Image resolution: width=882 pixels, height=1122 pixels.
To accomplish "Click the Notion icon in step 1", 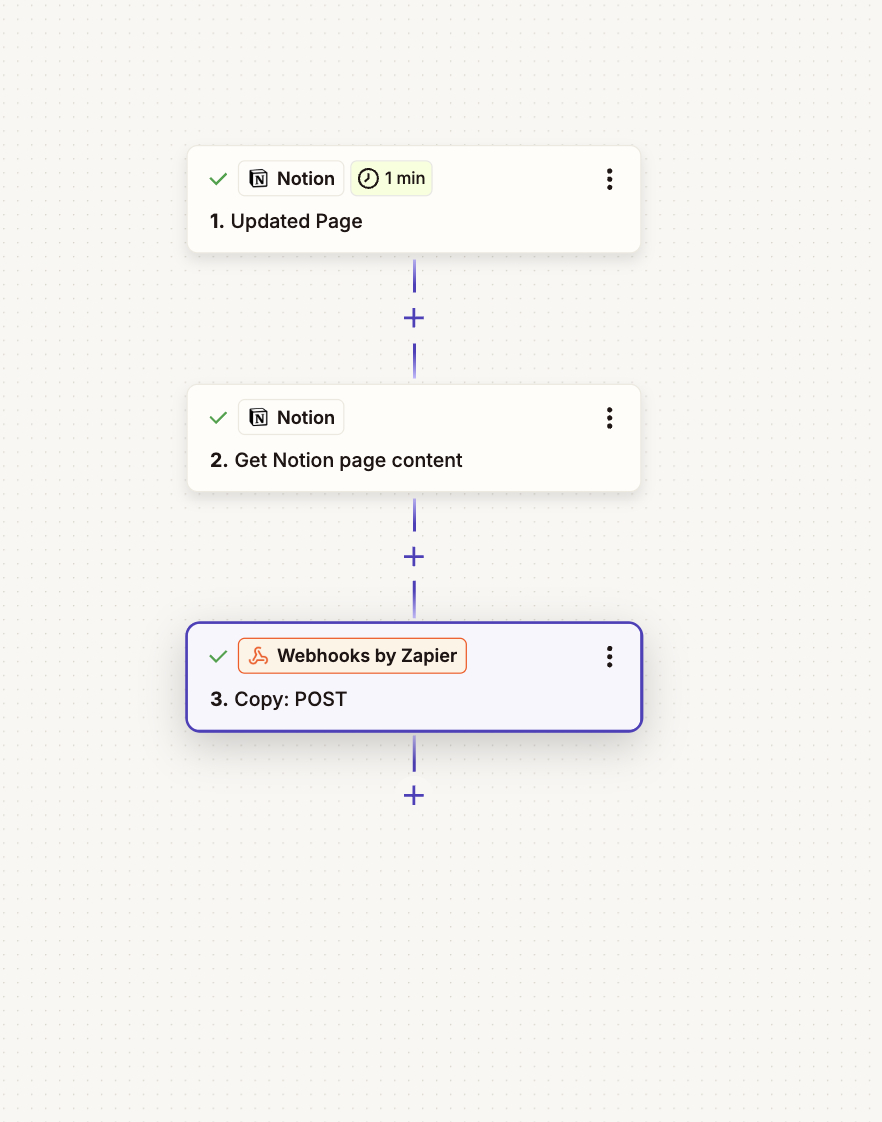I will [259, 179].
